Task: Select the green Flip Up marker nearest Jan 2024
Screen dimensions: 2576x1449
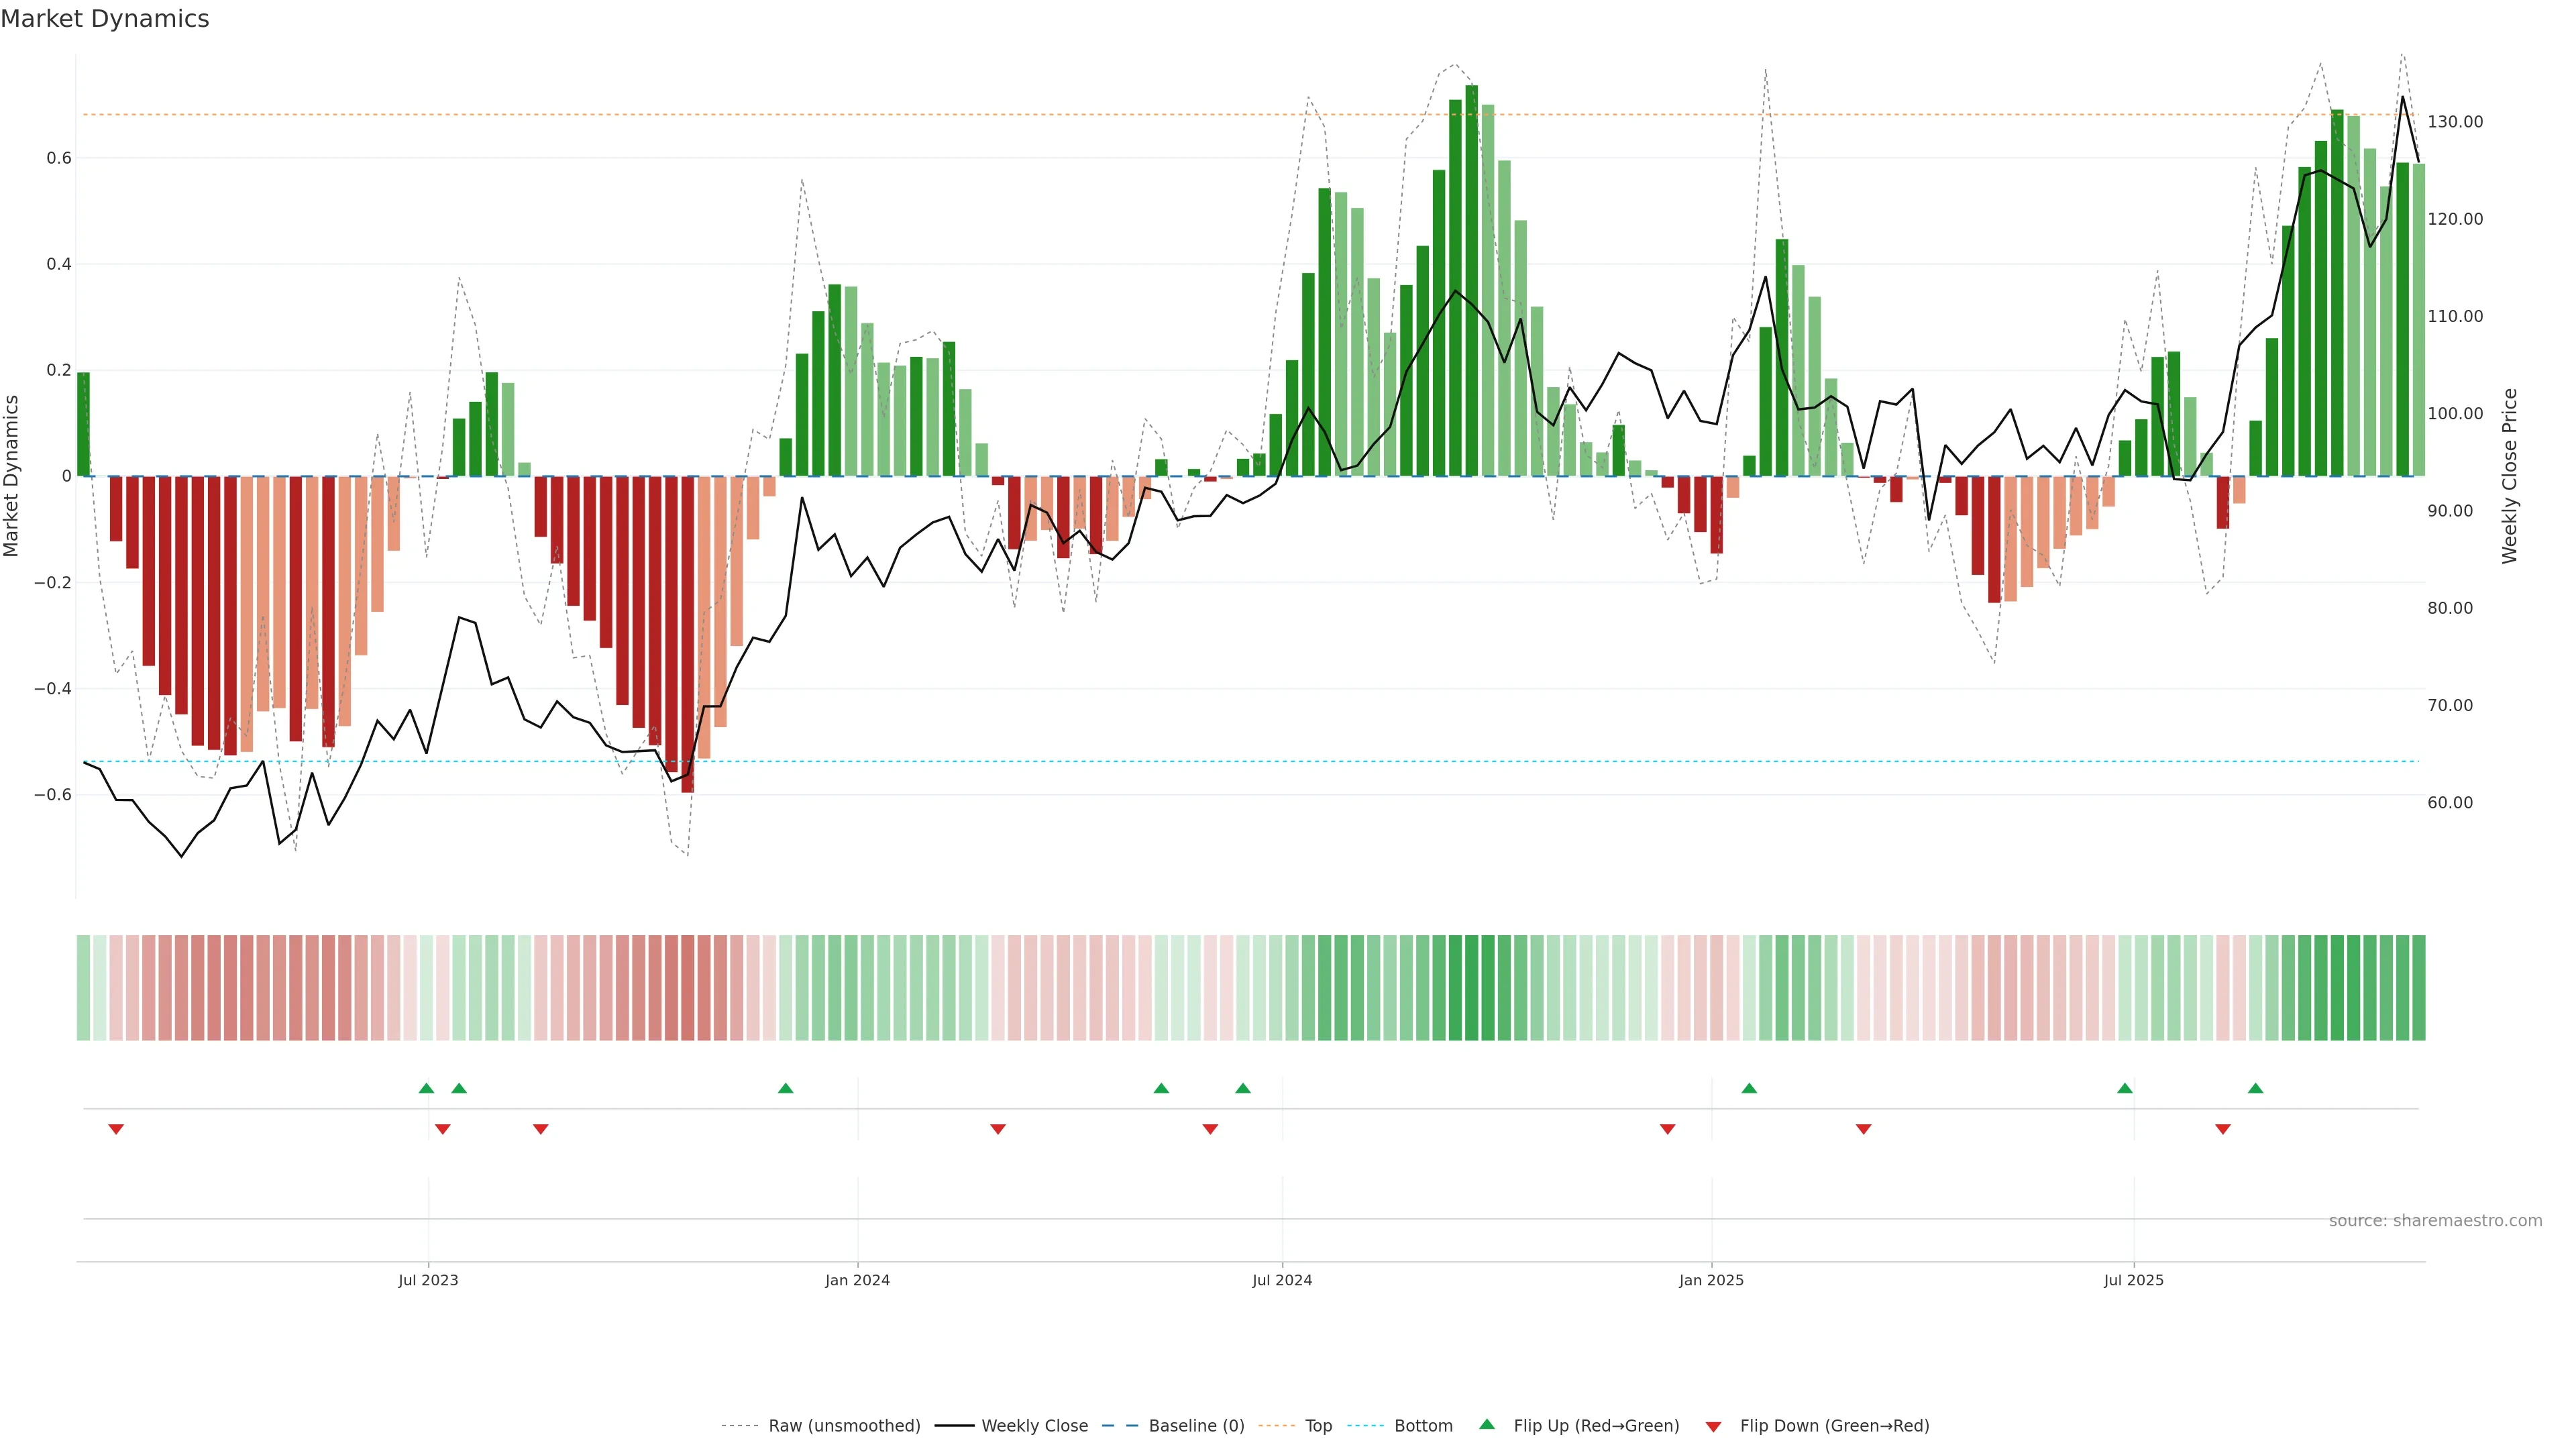Action: pos(785,1088)
